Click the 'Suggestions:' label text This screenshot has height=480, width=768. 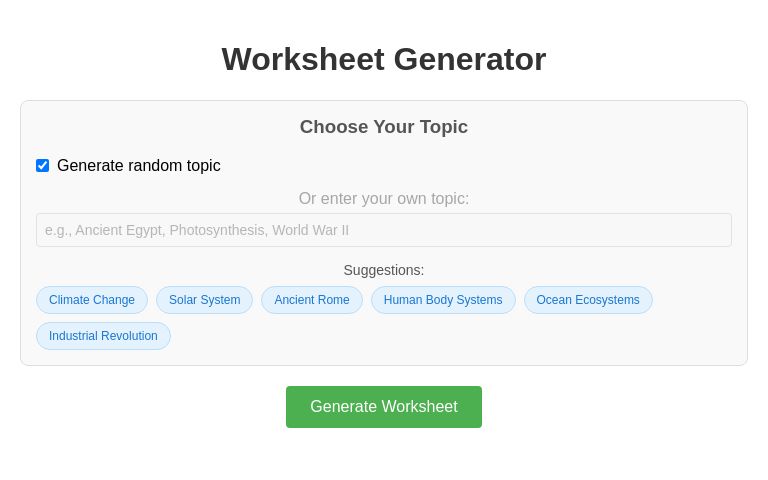[x=384, y=270]
